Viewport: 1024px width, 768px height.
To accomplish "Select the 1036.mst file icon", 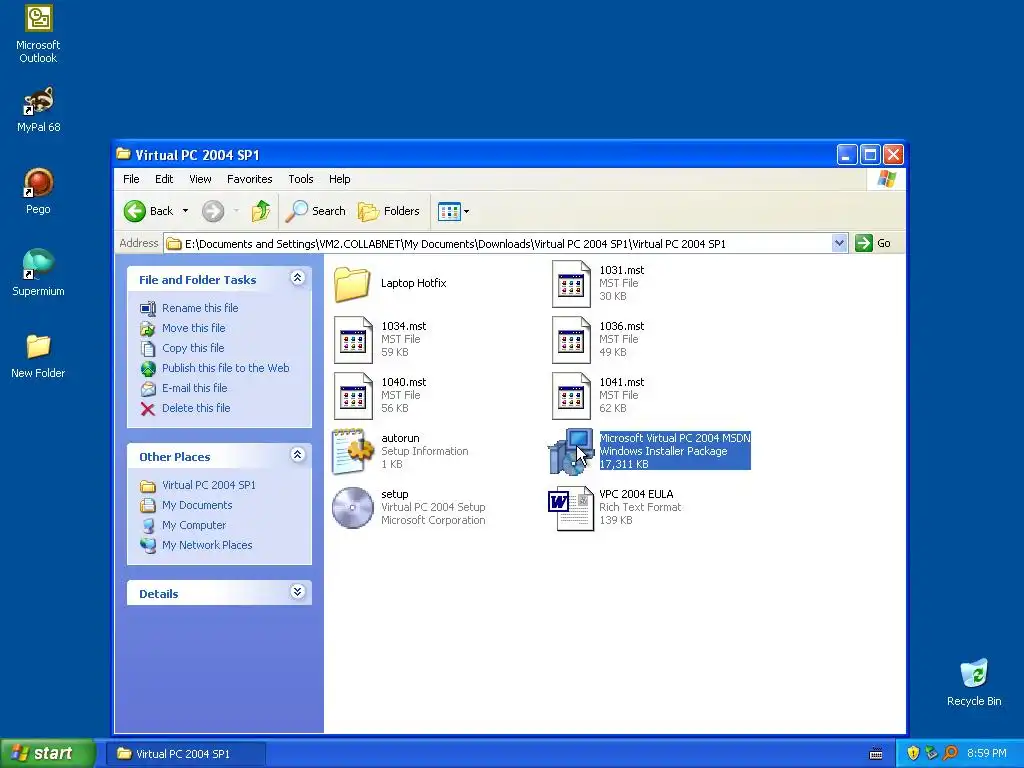I will [571, 340].
